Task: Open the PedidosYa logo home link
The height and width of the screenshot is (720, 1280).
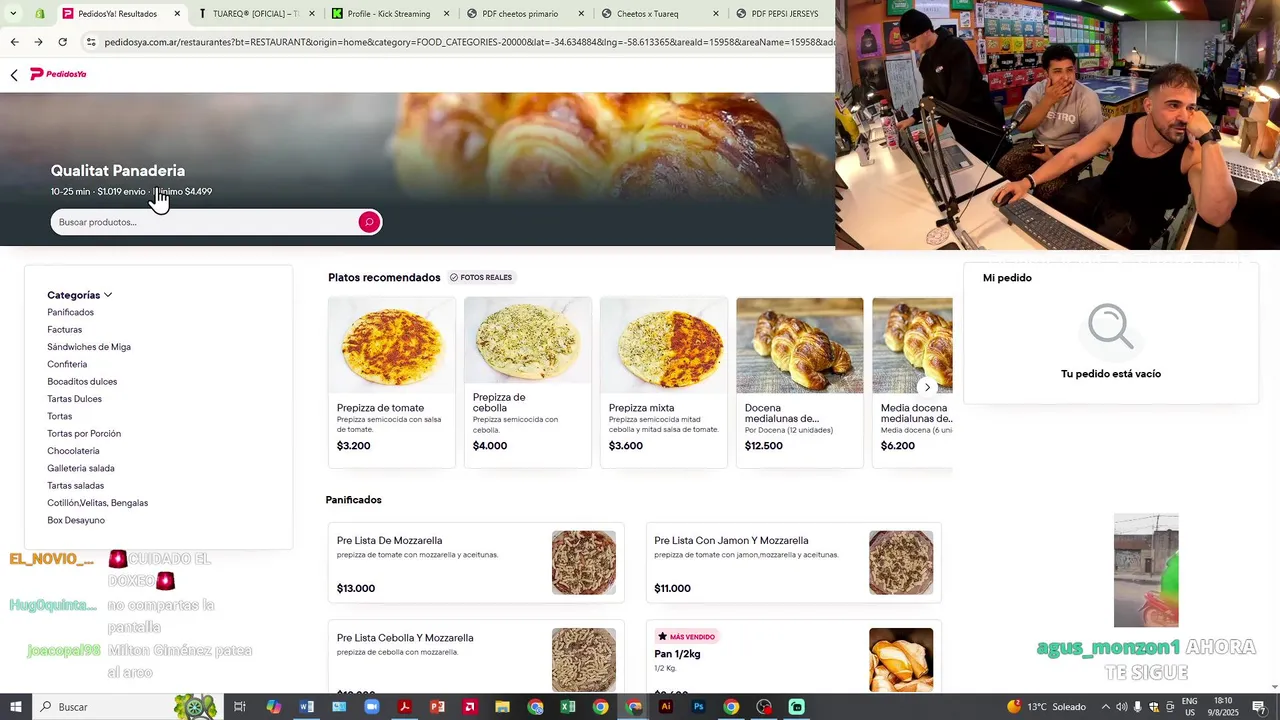Action: 58,74
